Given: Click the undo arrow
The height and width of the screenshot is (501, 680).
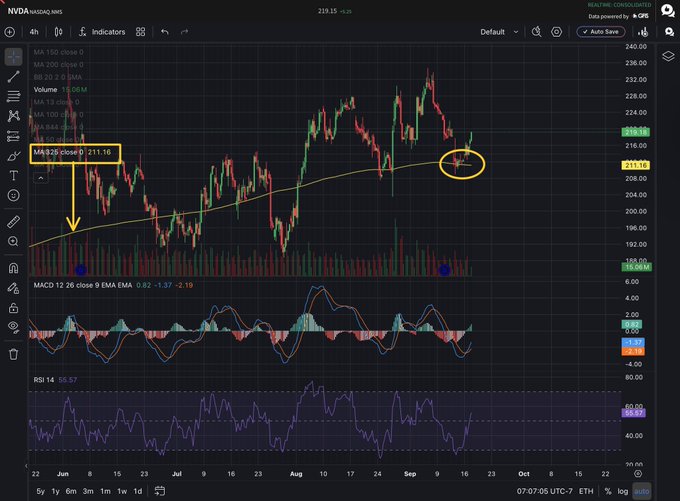Looking at the screenshot, I should tap(165, 32).
